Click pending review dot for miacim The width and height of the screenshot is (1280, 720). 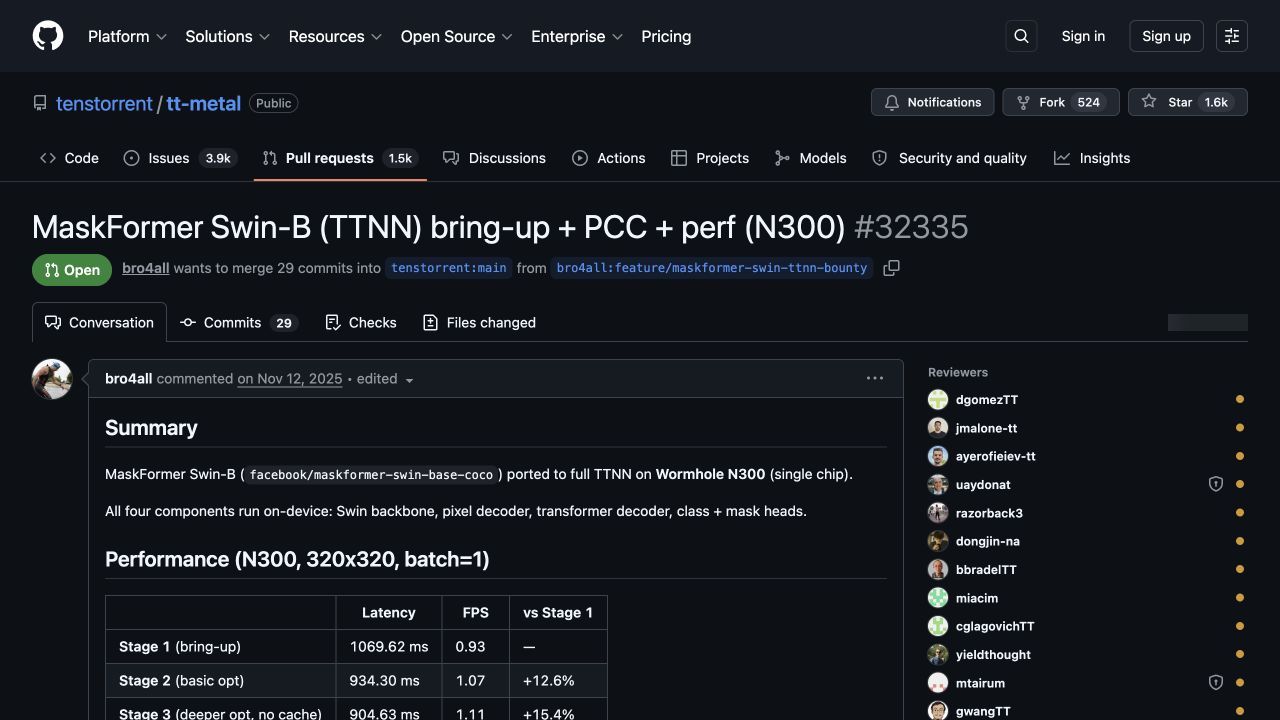(1240, 598)
